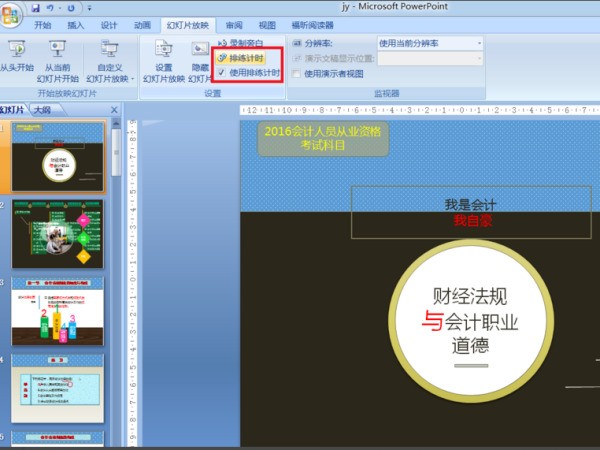Switch to the Insert (插入) tab
This screenshot has width=600, height=450.
click(76, 25)
